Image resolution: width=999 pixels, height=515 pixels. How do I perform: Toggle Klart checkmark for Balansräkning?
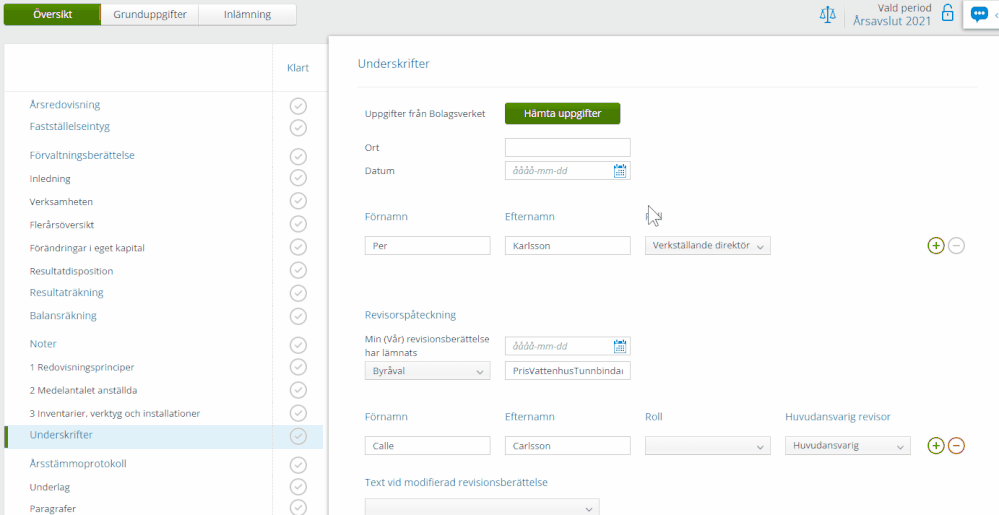click(x=298, y=316)
